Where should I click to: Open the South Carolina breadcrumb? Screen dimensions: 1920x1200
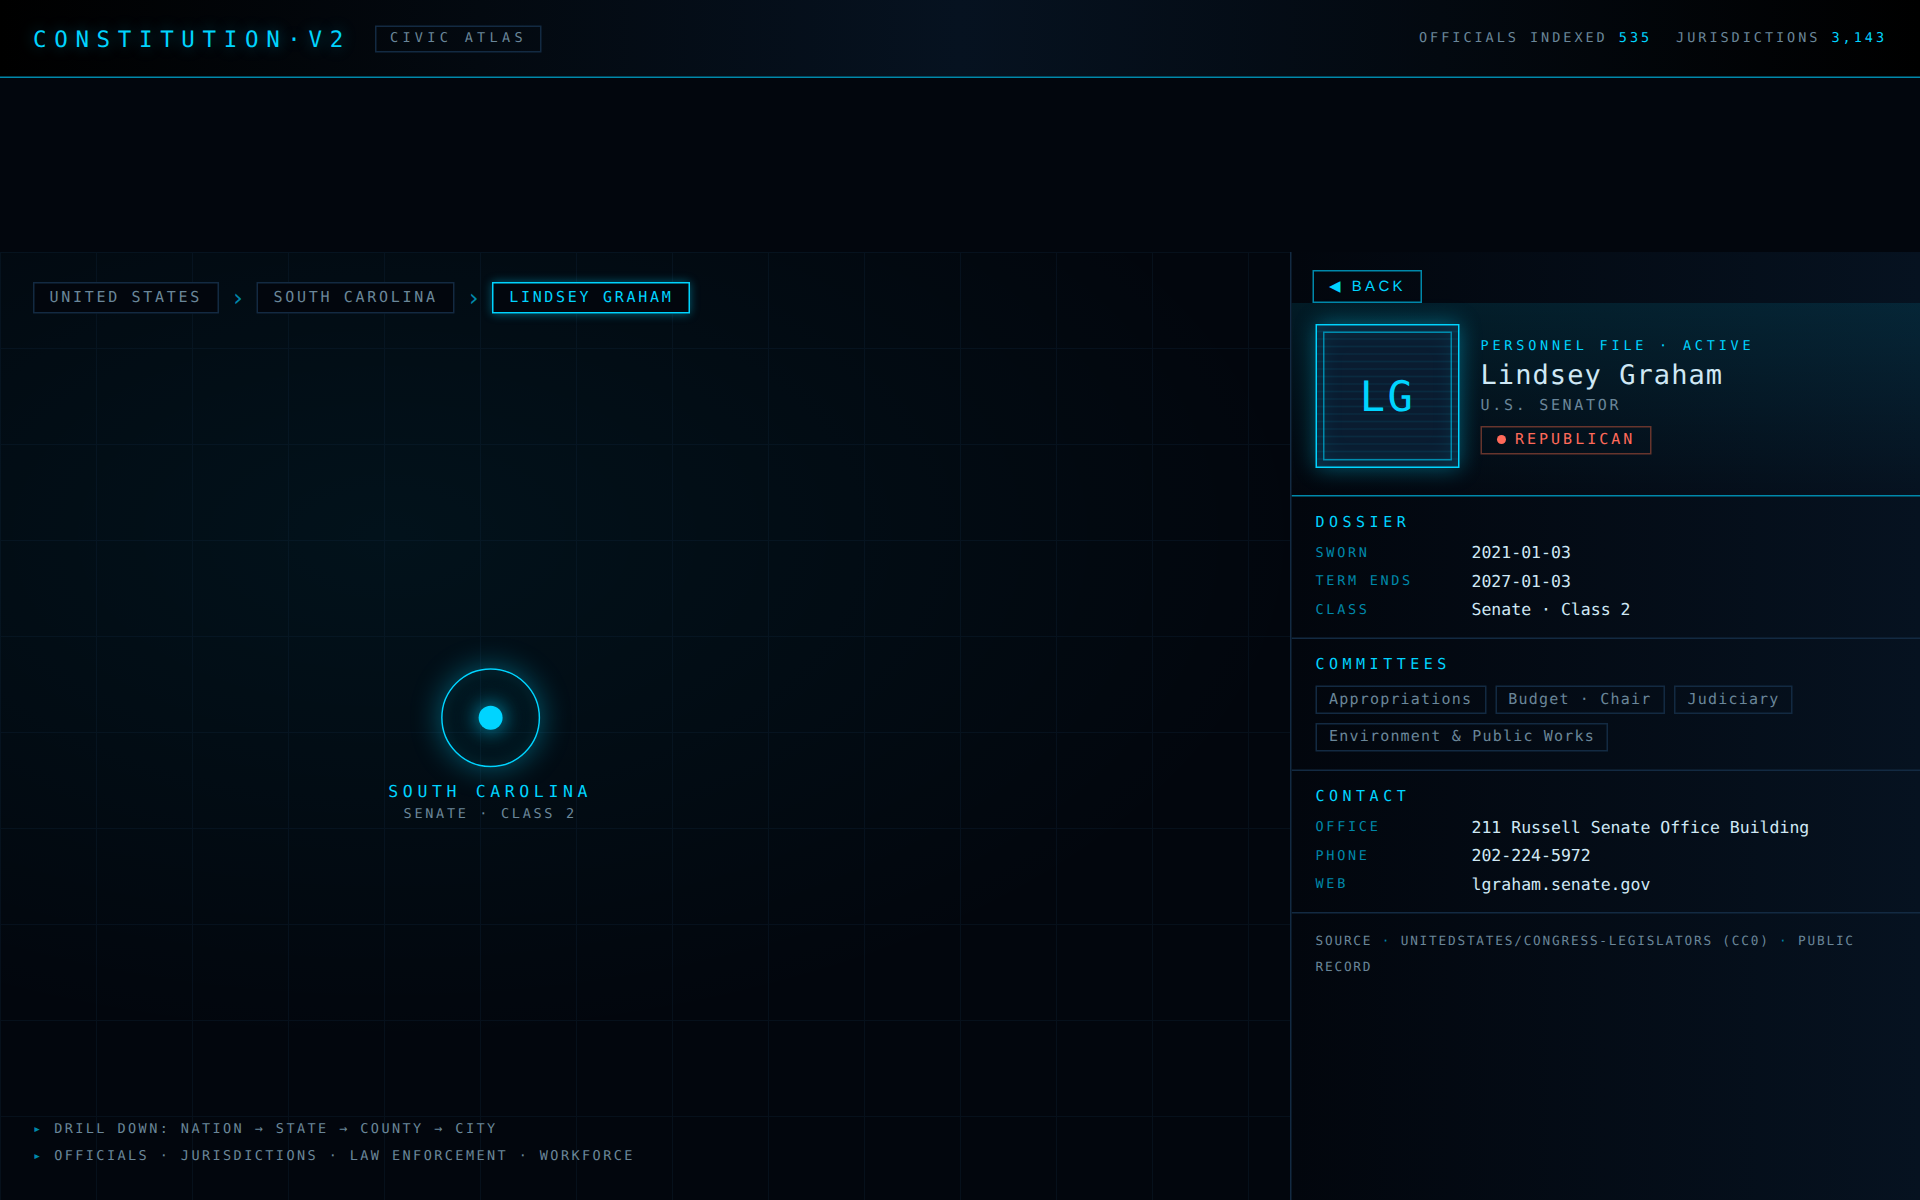tap(355, 297)
